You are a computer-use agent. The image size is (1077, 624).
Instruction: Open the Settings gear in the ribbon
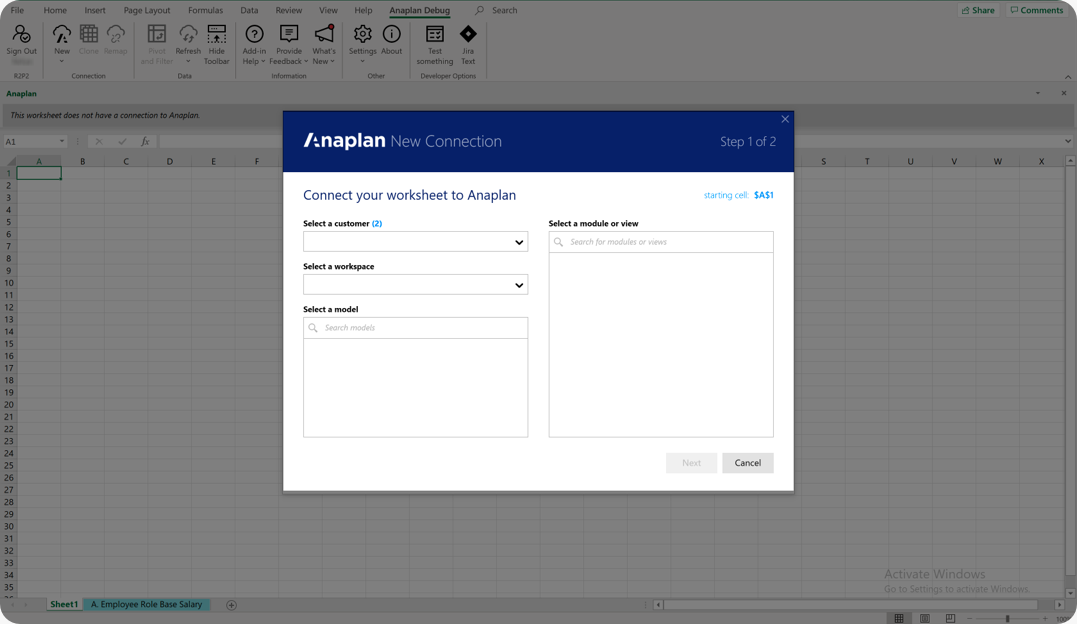pyautogui.click(x=362, y=34)
